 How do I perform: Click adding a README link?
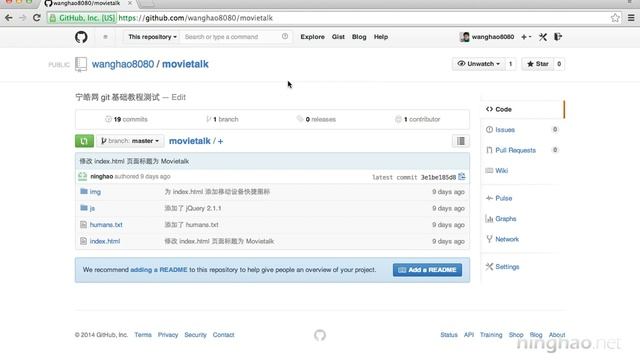point(159,270)
